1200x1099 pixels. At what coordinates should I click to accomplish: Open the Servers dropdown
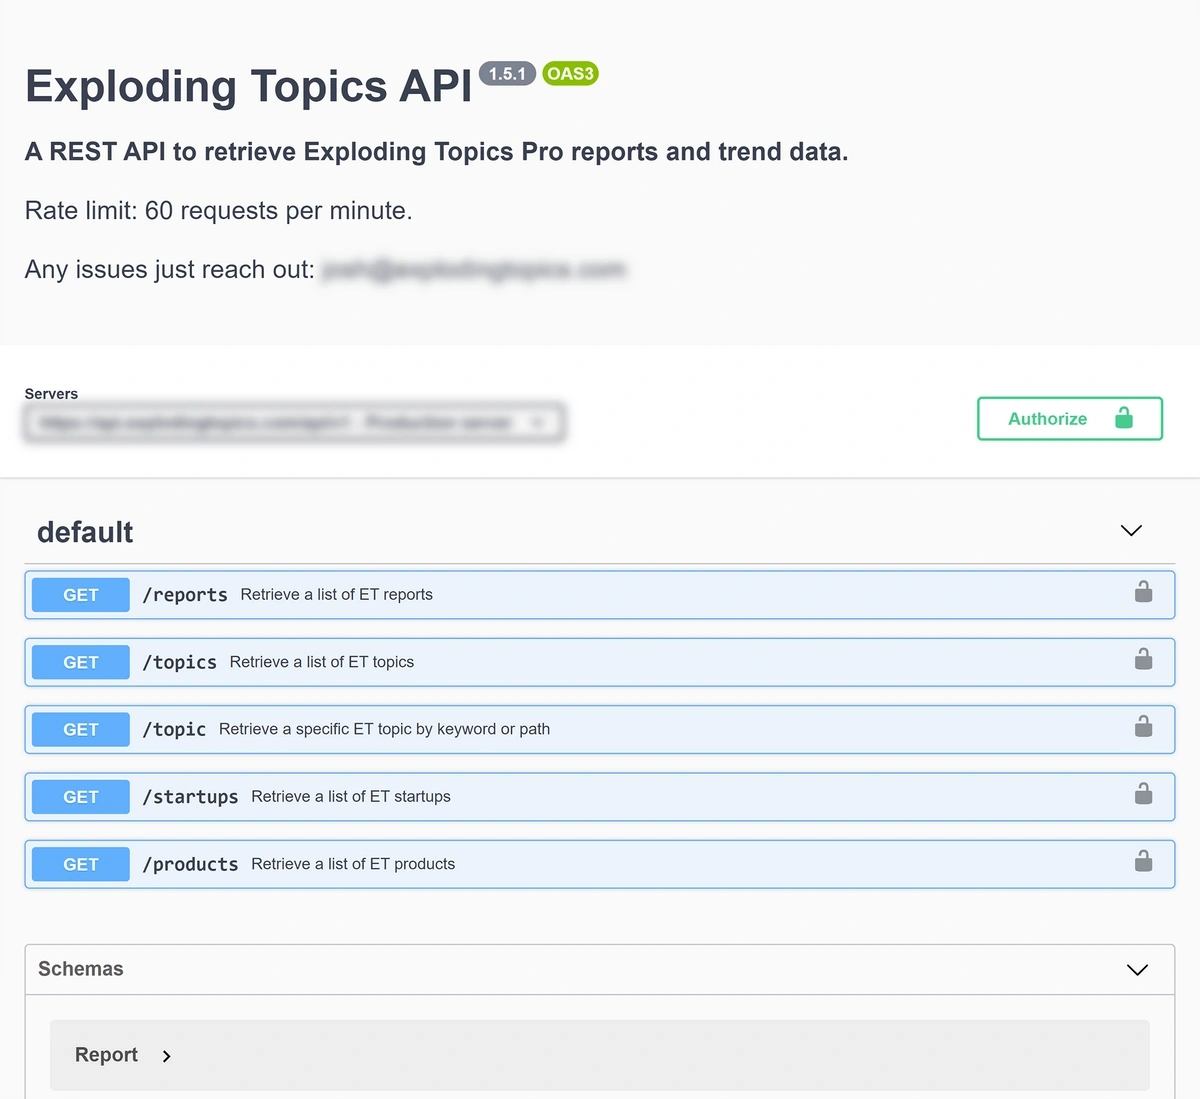pyautogui.click(x=294, y=423)
